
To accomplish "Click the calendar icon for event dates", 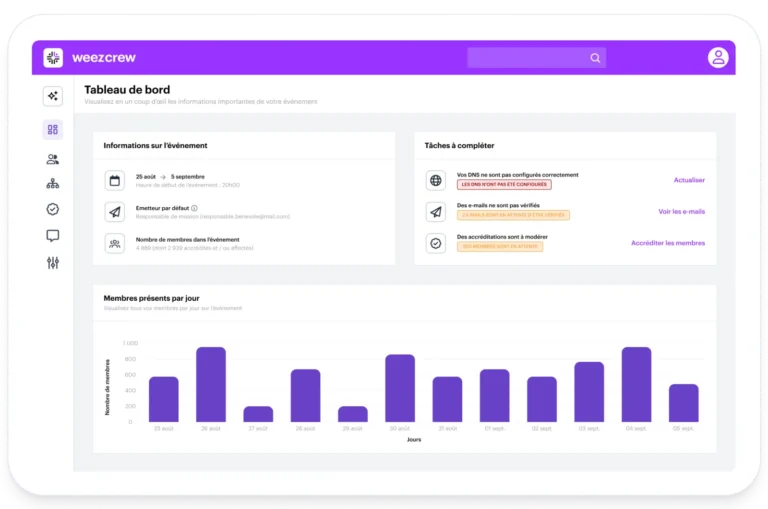I will coord(115,180).
